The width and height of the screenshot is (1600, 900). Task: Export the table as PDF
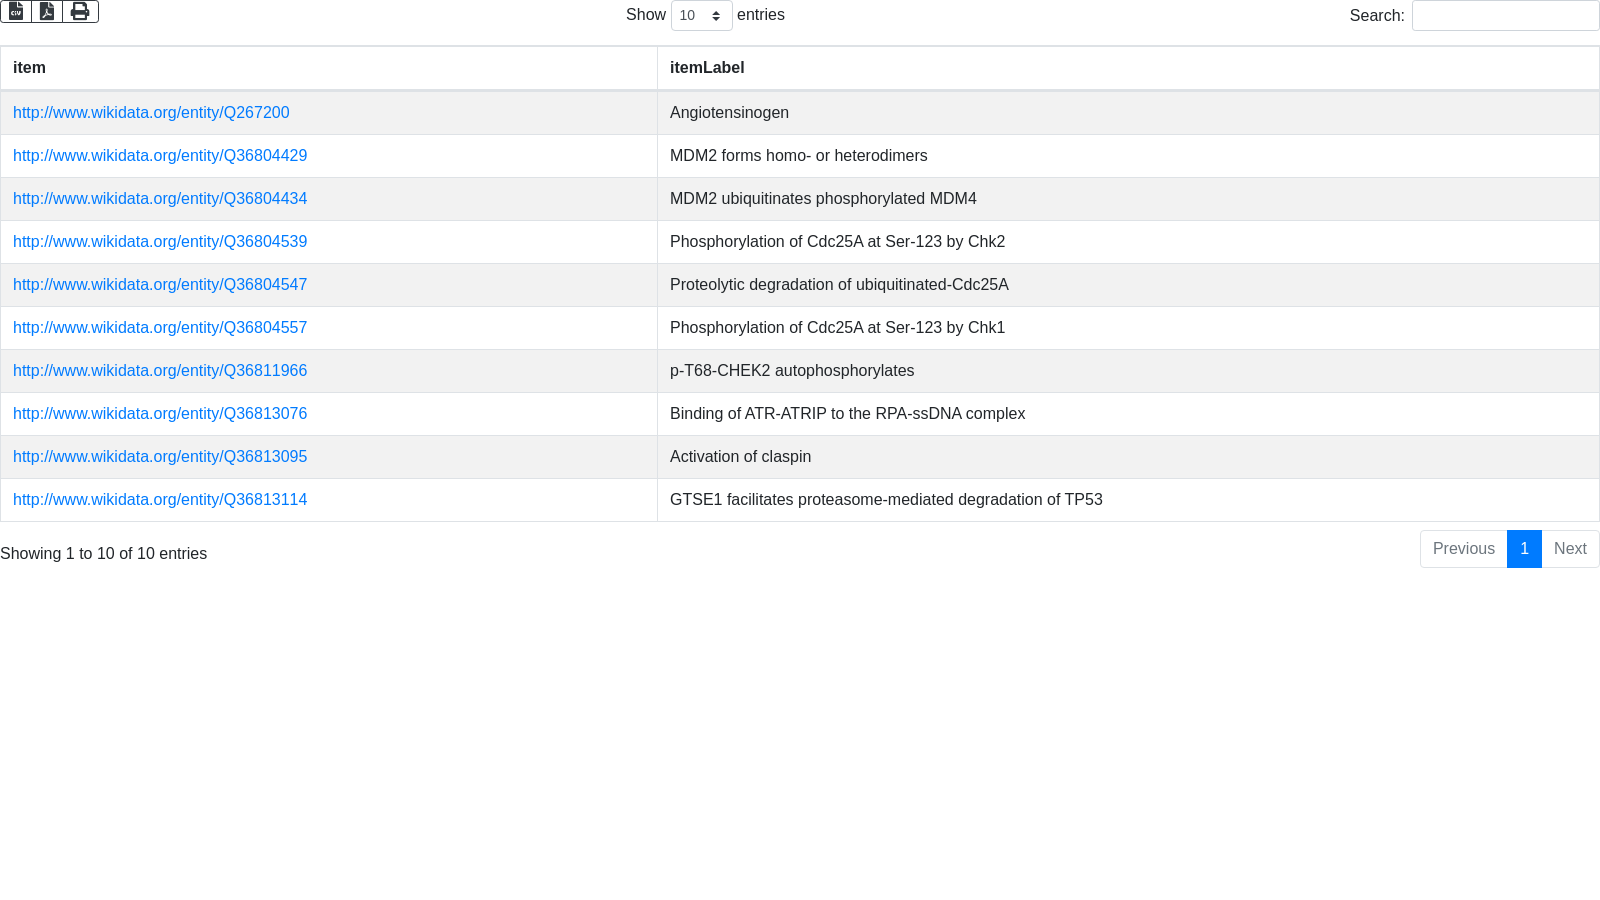47,11
